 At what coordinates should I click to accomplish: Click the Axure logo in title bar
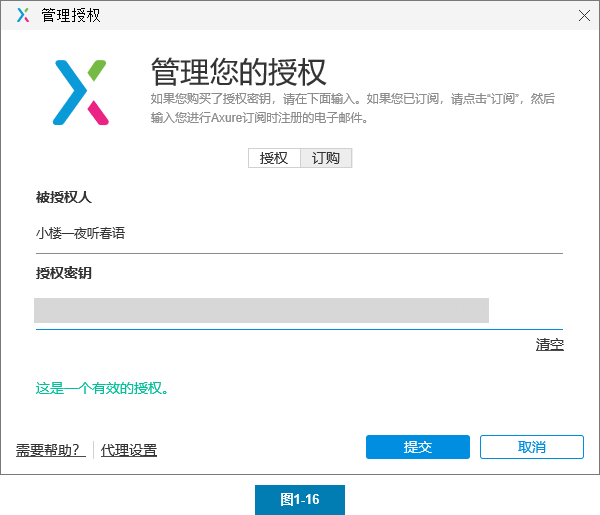tap(23, 15)
